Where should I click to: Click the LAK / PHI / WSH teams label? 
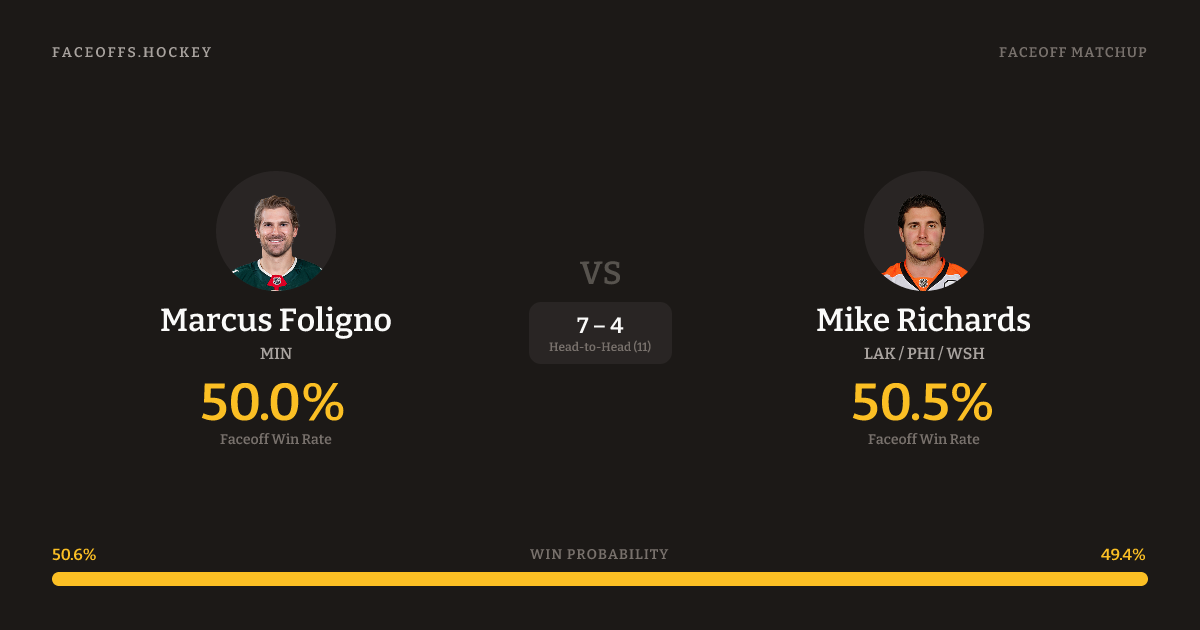click(x=923, y=354)
